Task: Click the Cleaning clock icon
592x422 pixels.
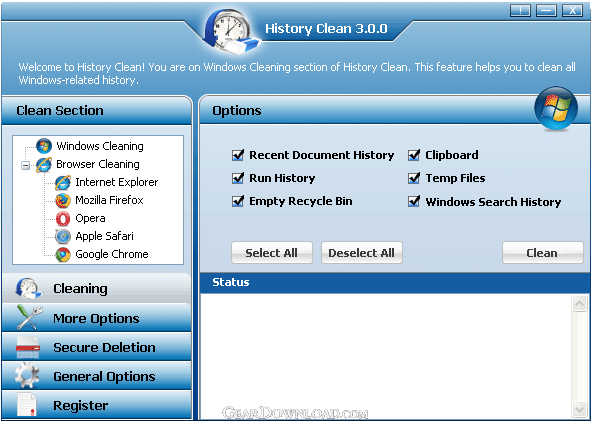Action: pos(29,289)
